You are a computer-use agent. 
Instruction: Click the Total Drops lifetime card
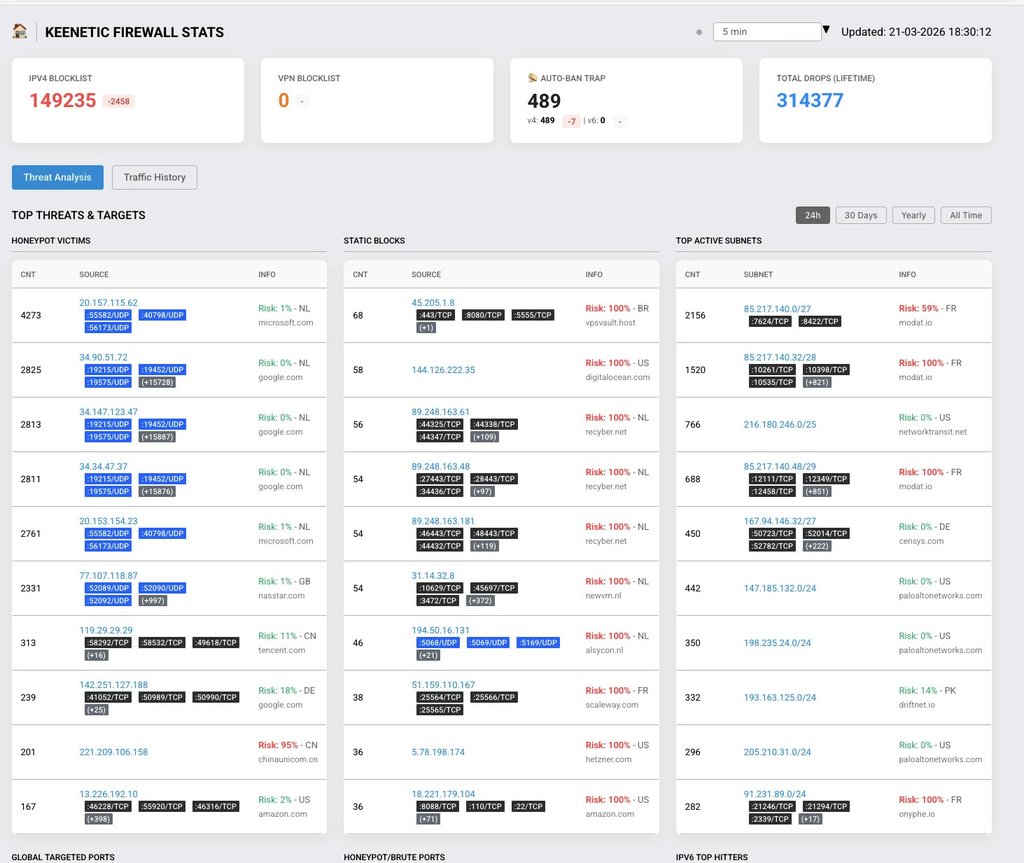point(875,100)
